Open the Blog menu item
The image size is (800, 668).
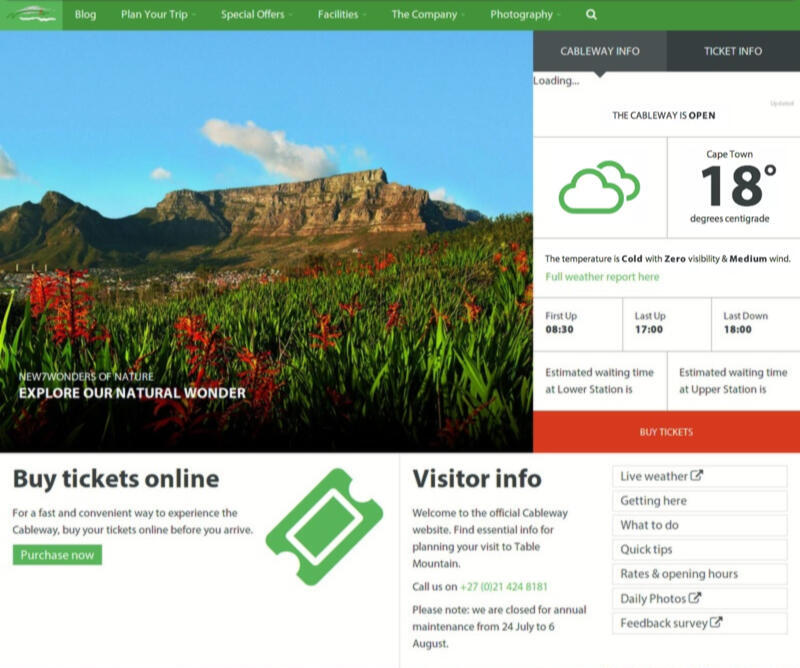[x=85, y=15]
